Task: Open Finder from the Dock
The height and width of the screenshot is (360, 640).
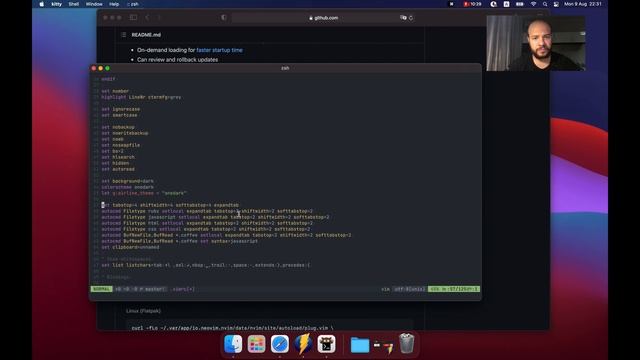Action: point(233,344)
